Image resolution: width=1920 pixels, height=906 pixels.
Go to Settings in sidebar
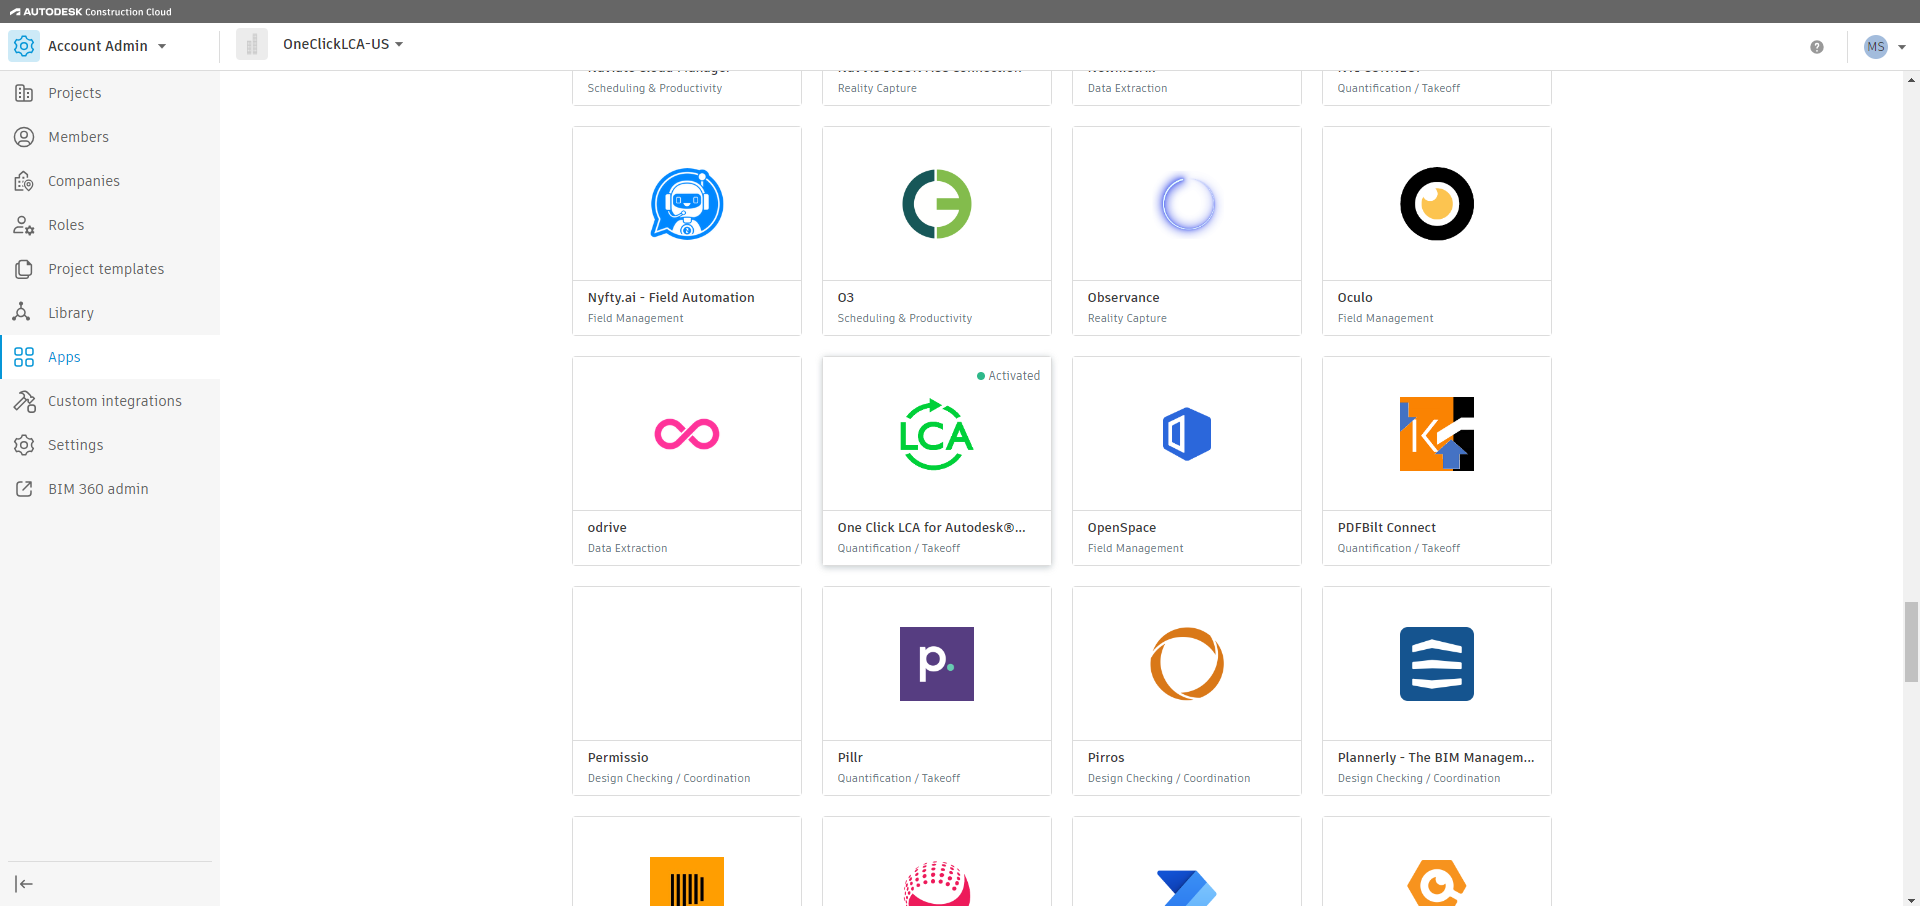tap(110, 445)
